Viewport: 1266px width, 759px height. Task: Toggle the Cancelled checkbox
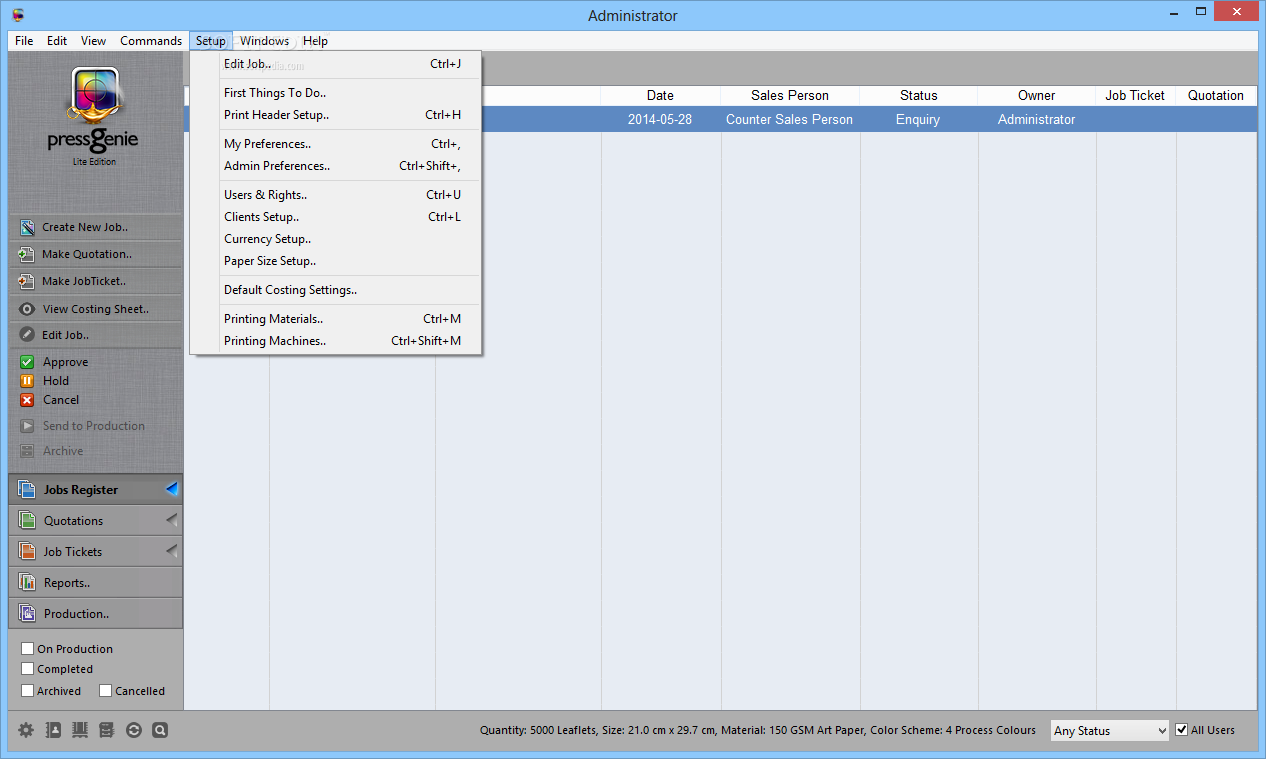pos(106,691)
